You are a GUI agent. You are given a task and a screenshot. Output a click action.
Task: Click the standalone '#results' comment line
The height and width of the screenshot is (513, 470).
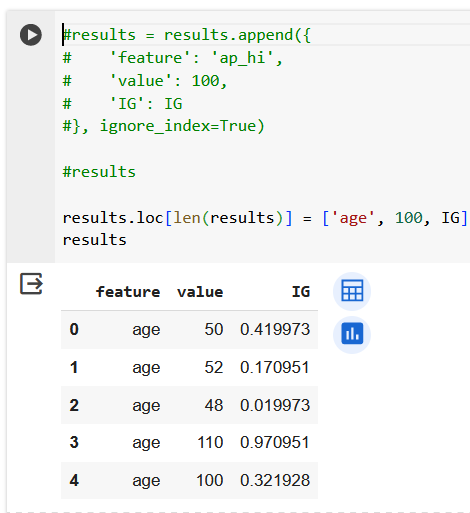[99, 172]
